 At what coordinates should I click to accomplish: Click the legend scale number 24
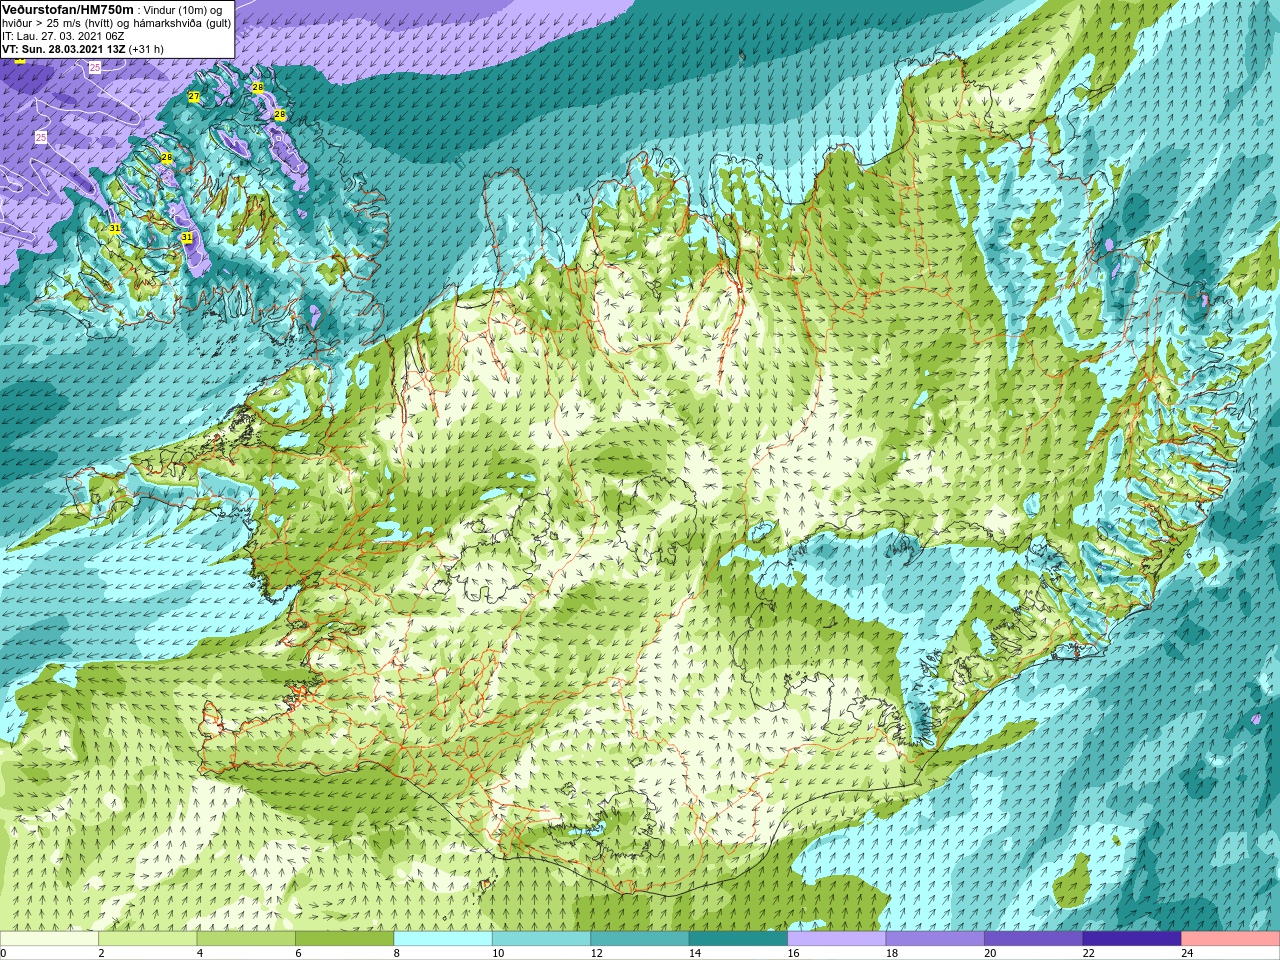[x=1187, y=953]
